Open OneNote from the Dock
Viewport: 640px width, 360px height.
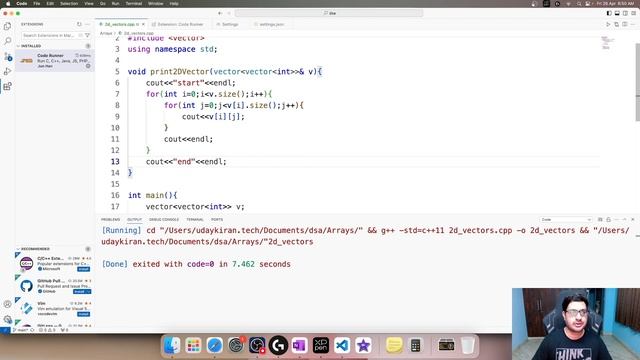pyautogui.click(x=300, y=345)
